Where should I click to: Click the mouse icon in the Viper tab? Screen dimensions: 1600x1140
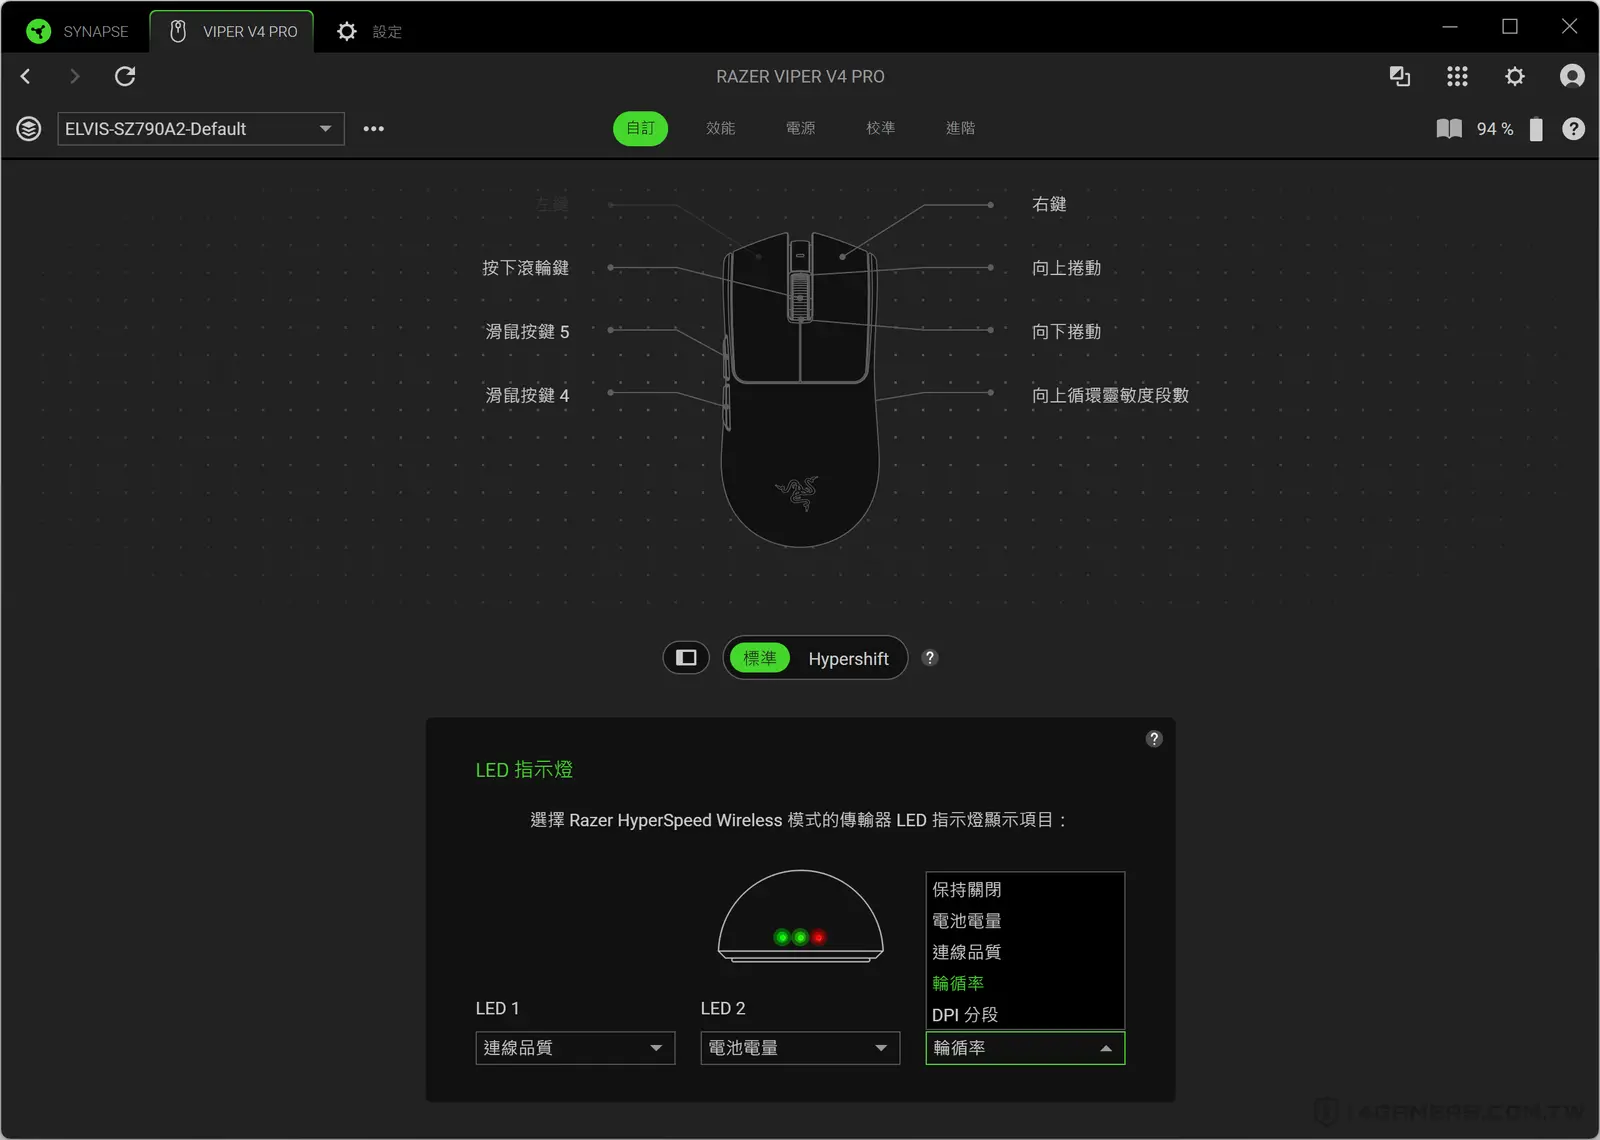tap(178, 31)
